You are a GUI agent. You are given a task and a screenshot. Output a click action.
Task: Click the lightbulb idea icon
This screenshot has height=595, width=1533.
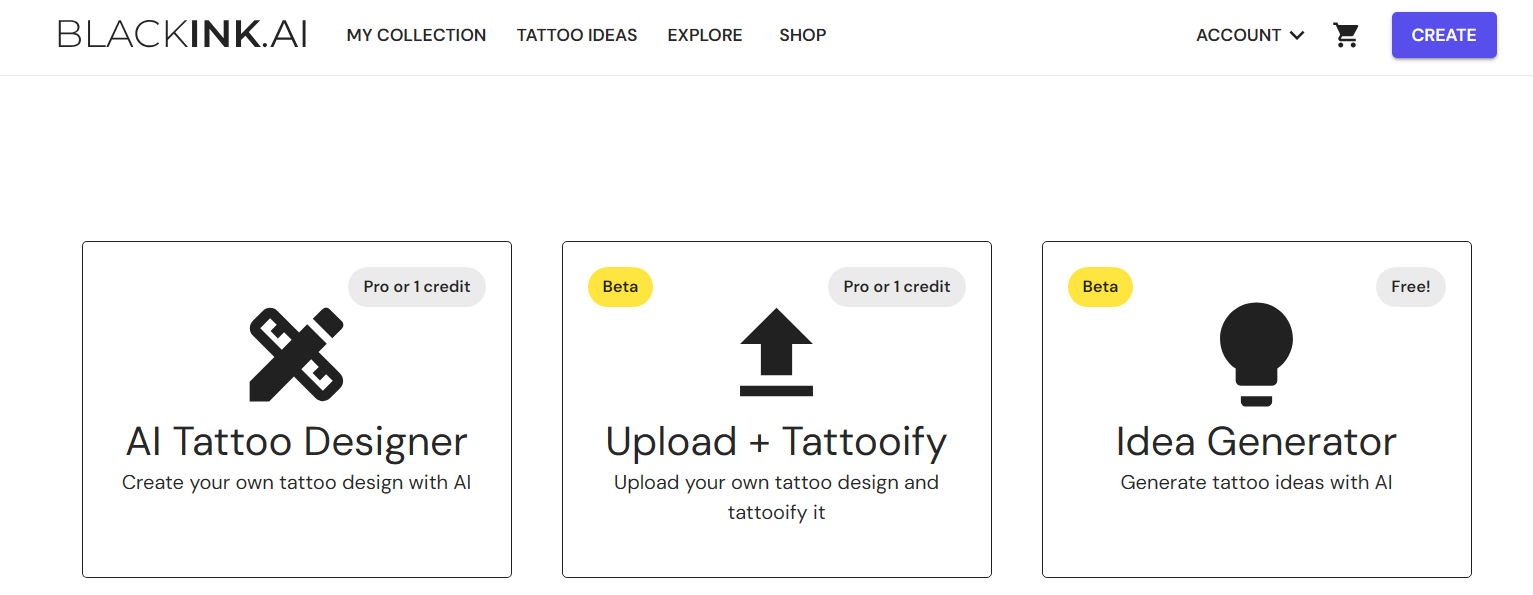(x=1256, y=354)
